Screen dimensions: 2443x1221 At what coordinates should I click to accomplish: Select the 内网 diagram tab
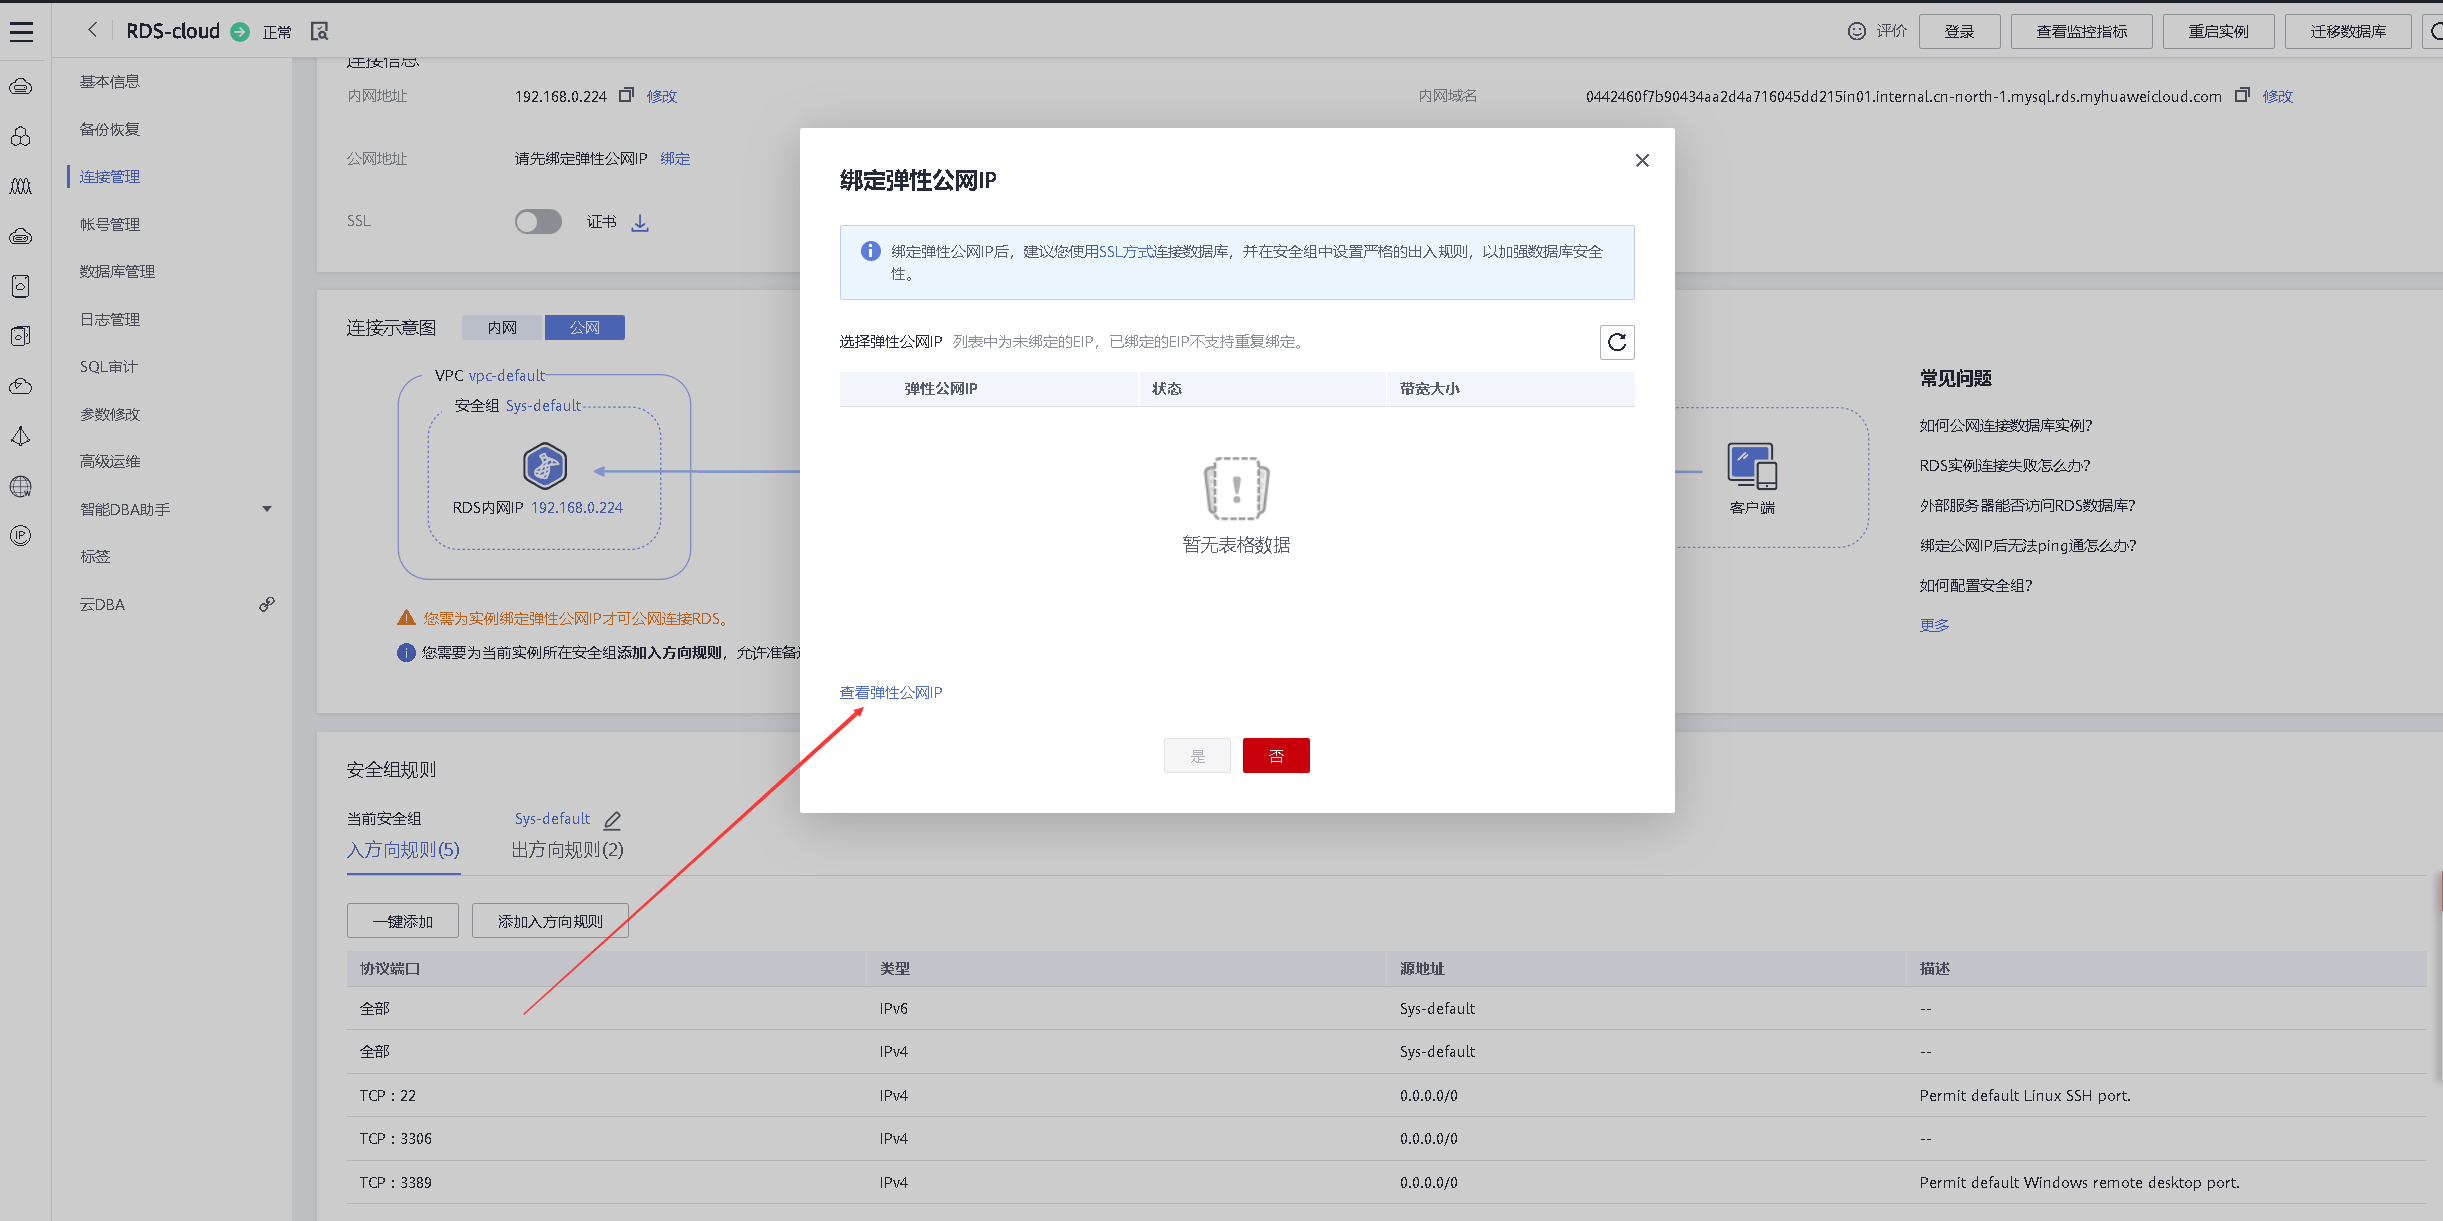tap(502, 328)
